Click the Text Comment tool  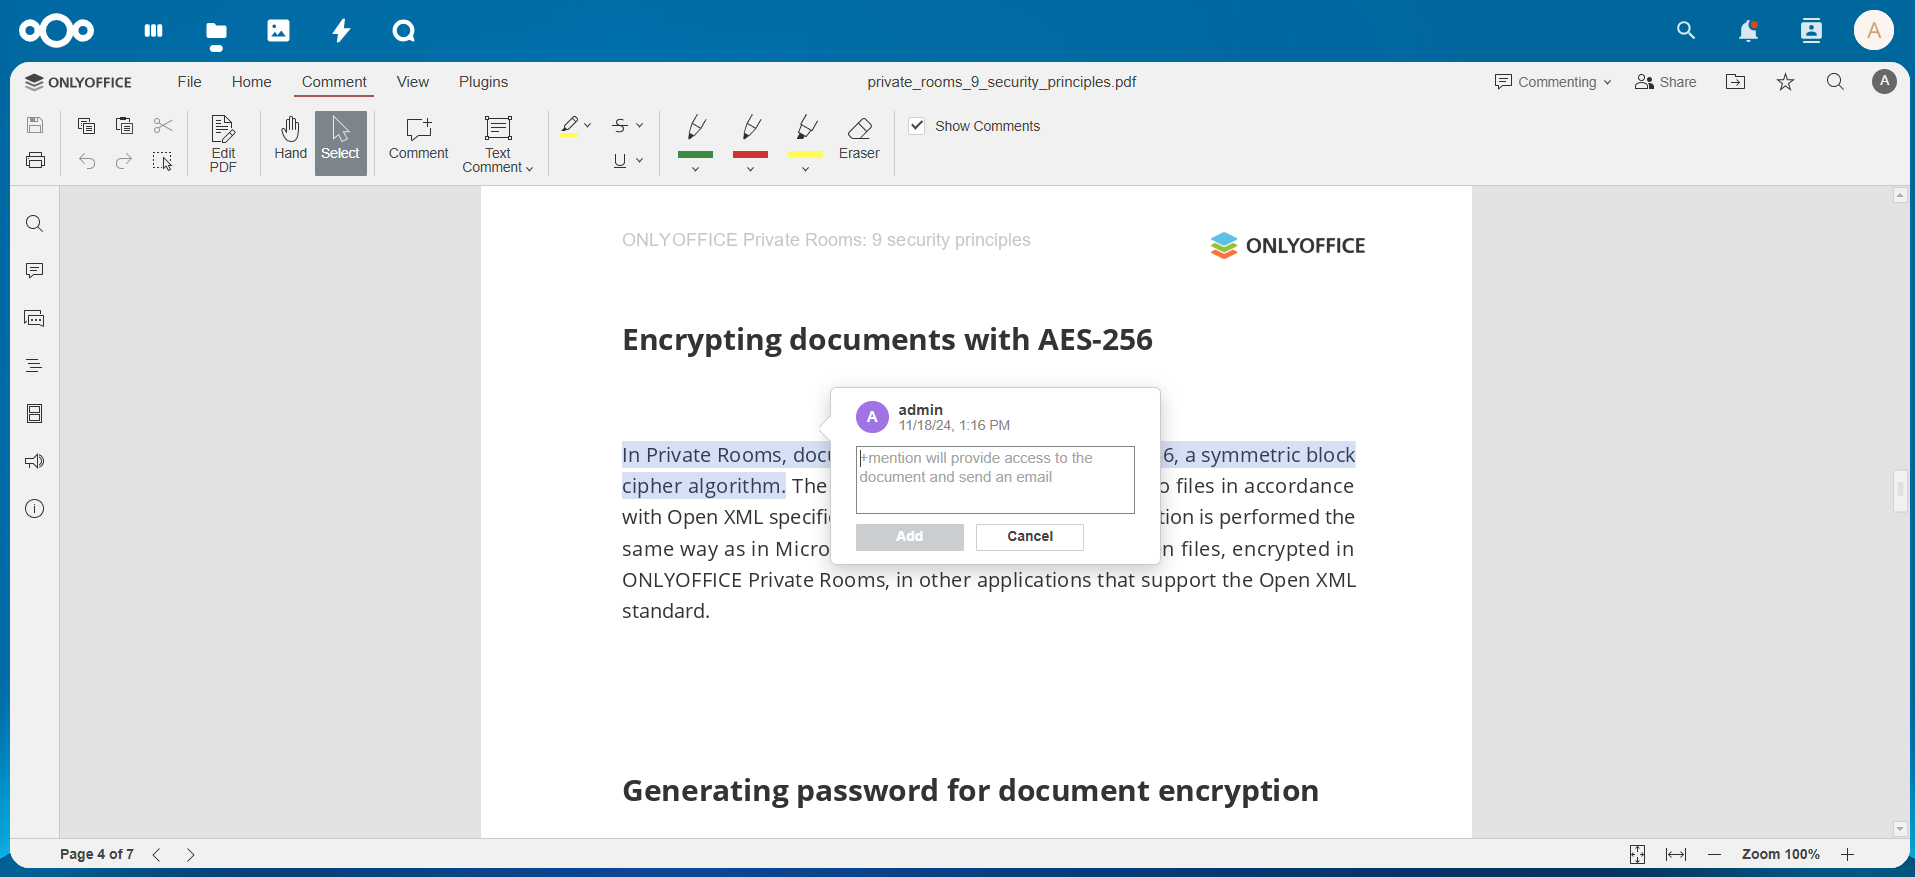pos(498,143)
